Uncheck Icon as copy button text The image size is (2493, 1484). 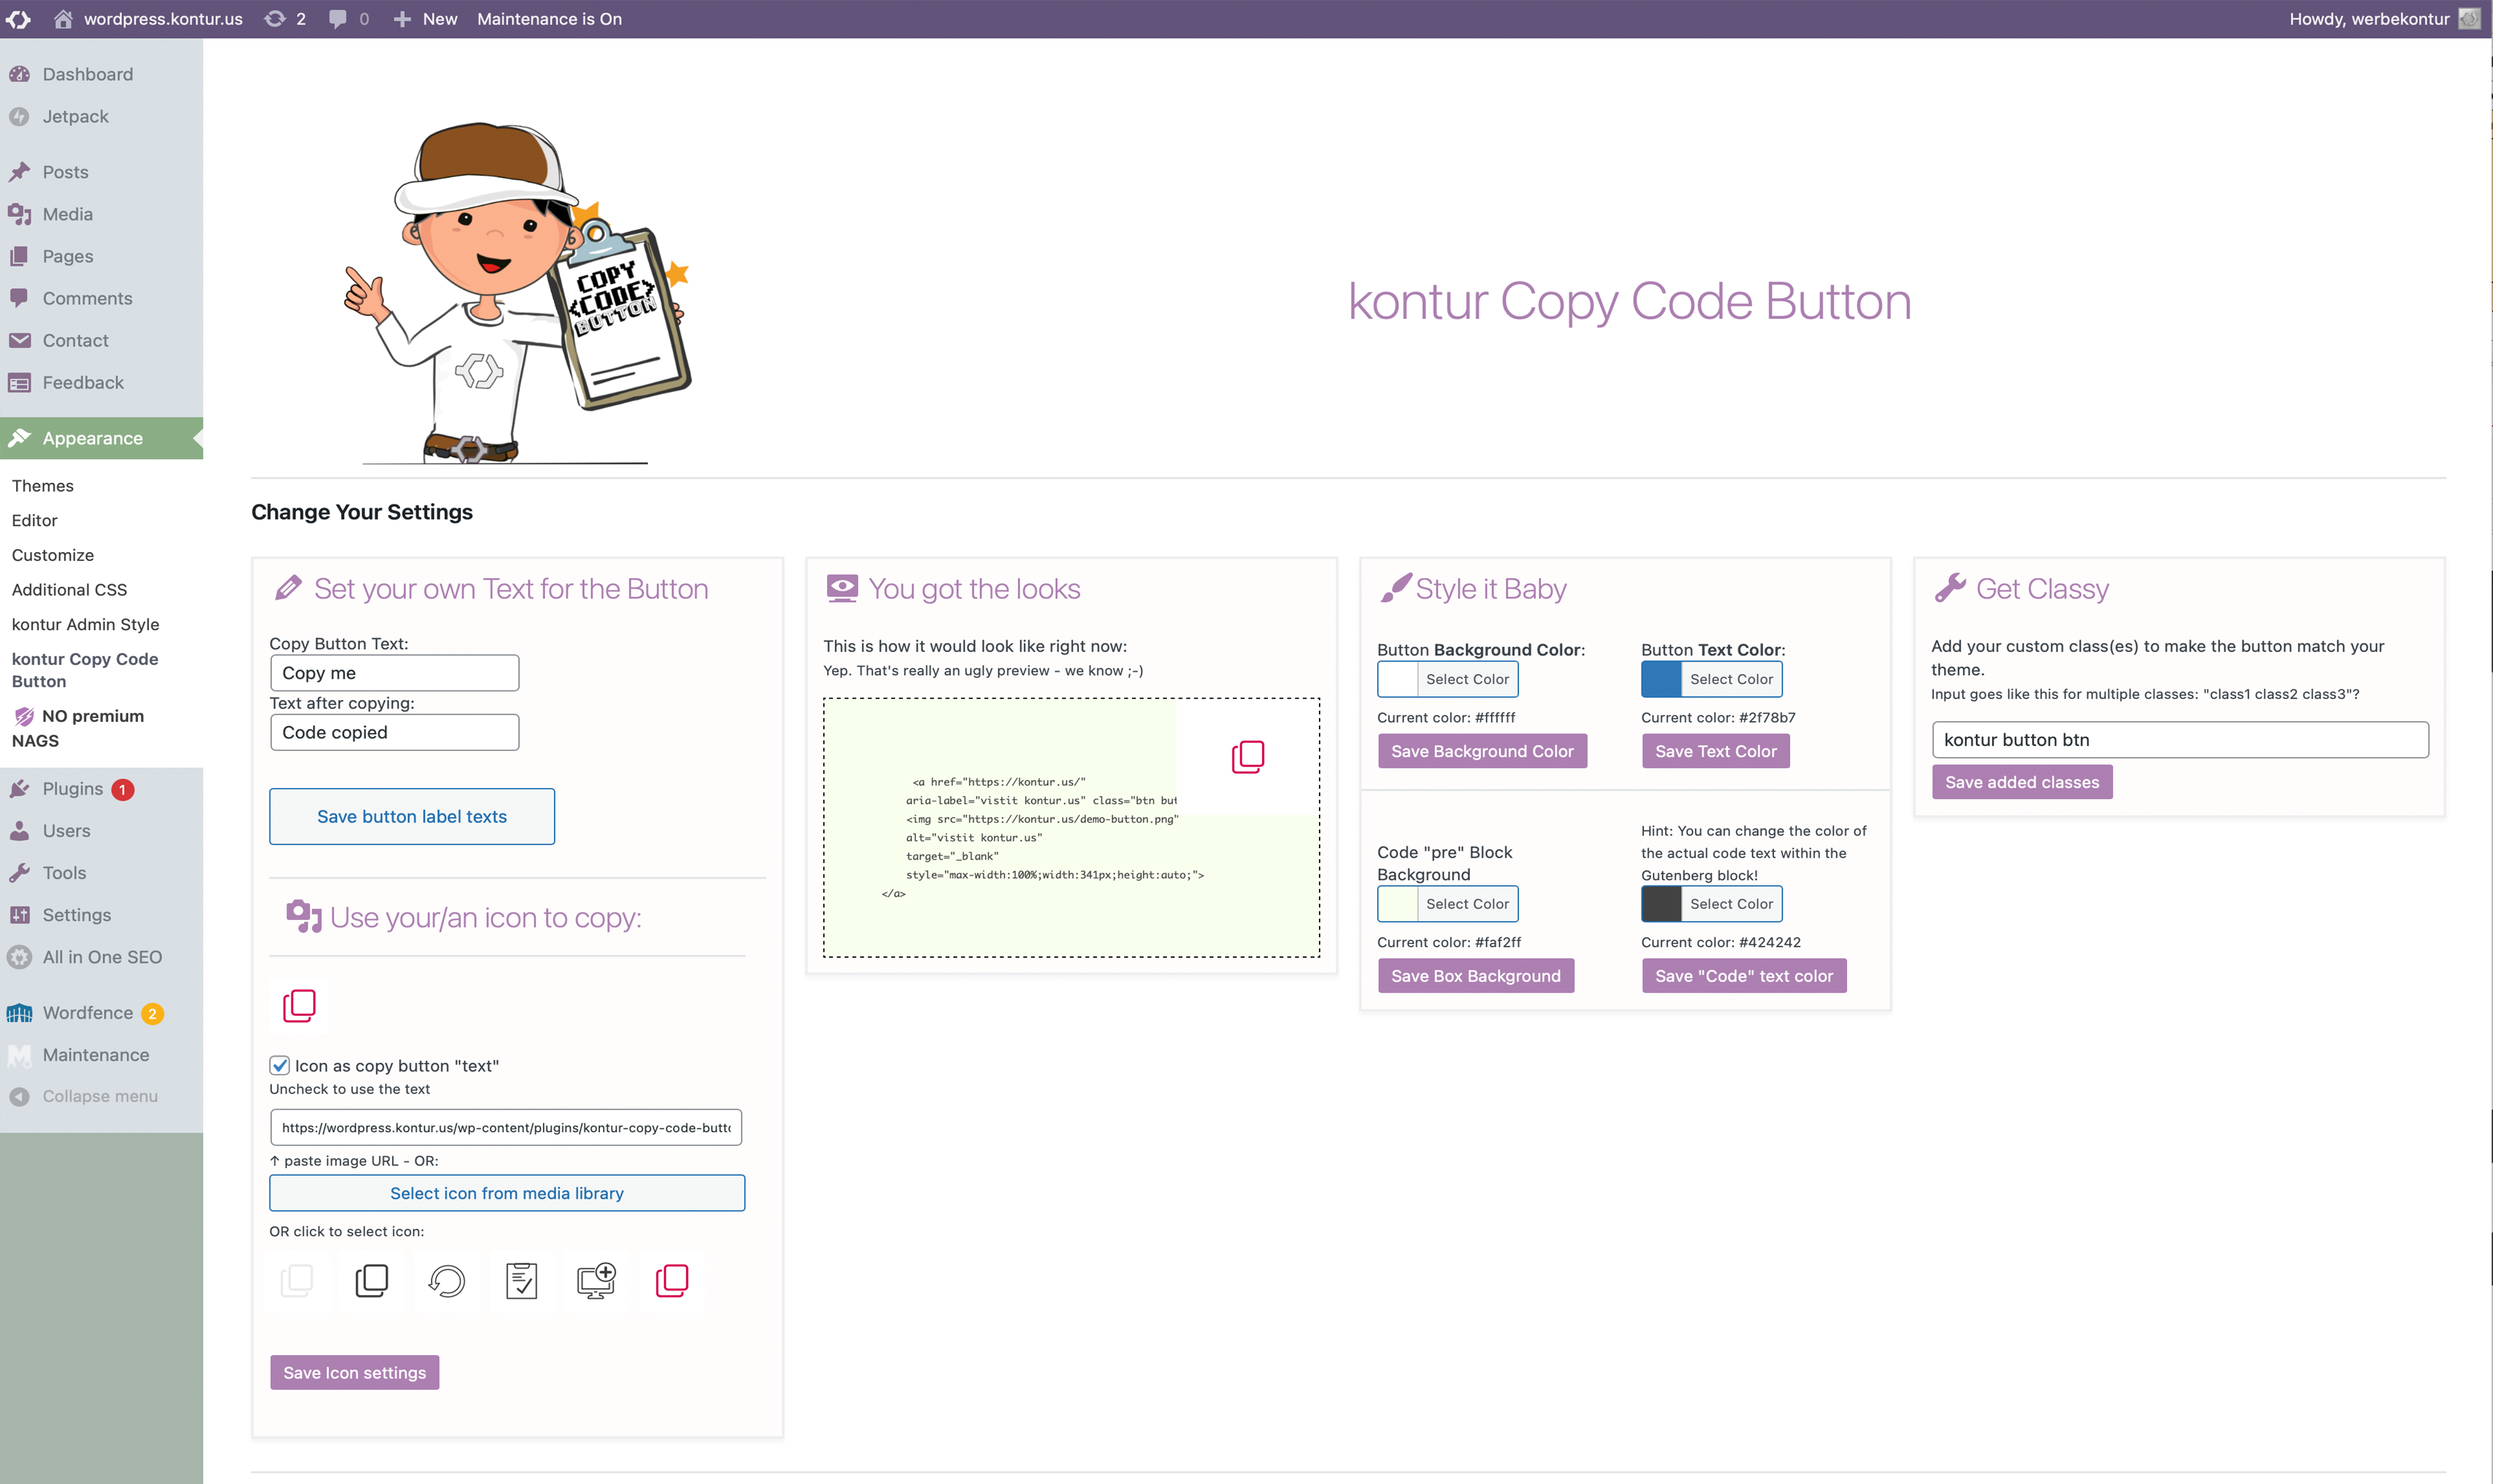tap(280, 1065)
